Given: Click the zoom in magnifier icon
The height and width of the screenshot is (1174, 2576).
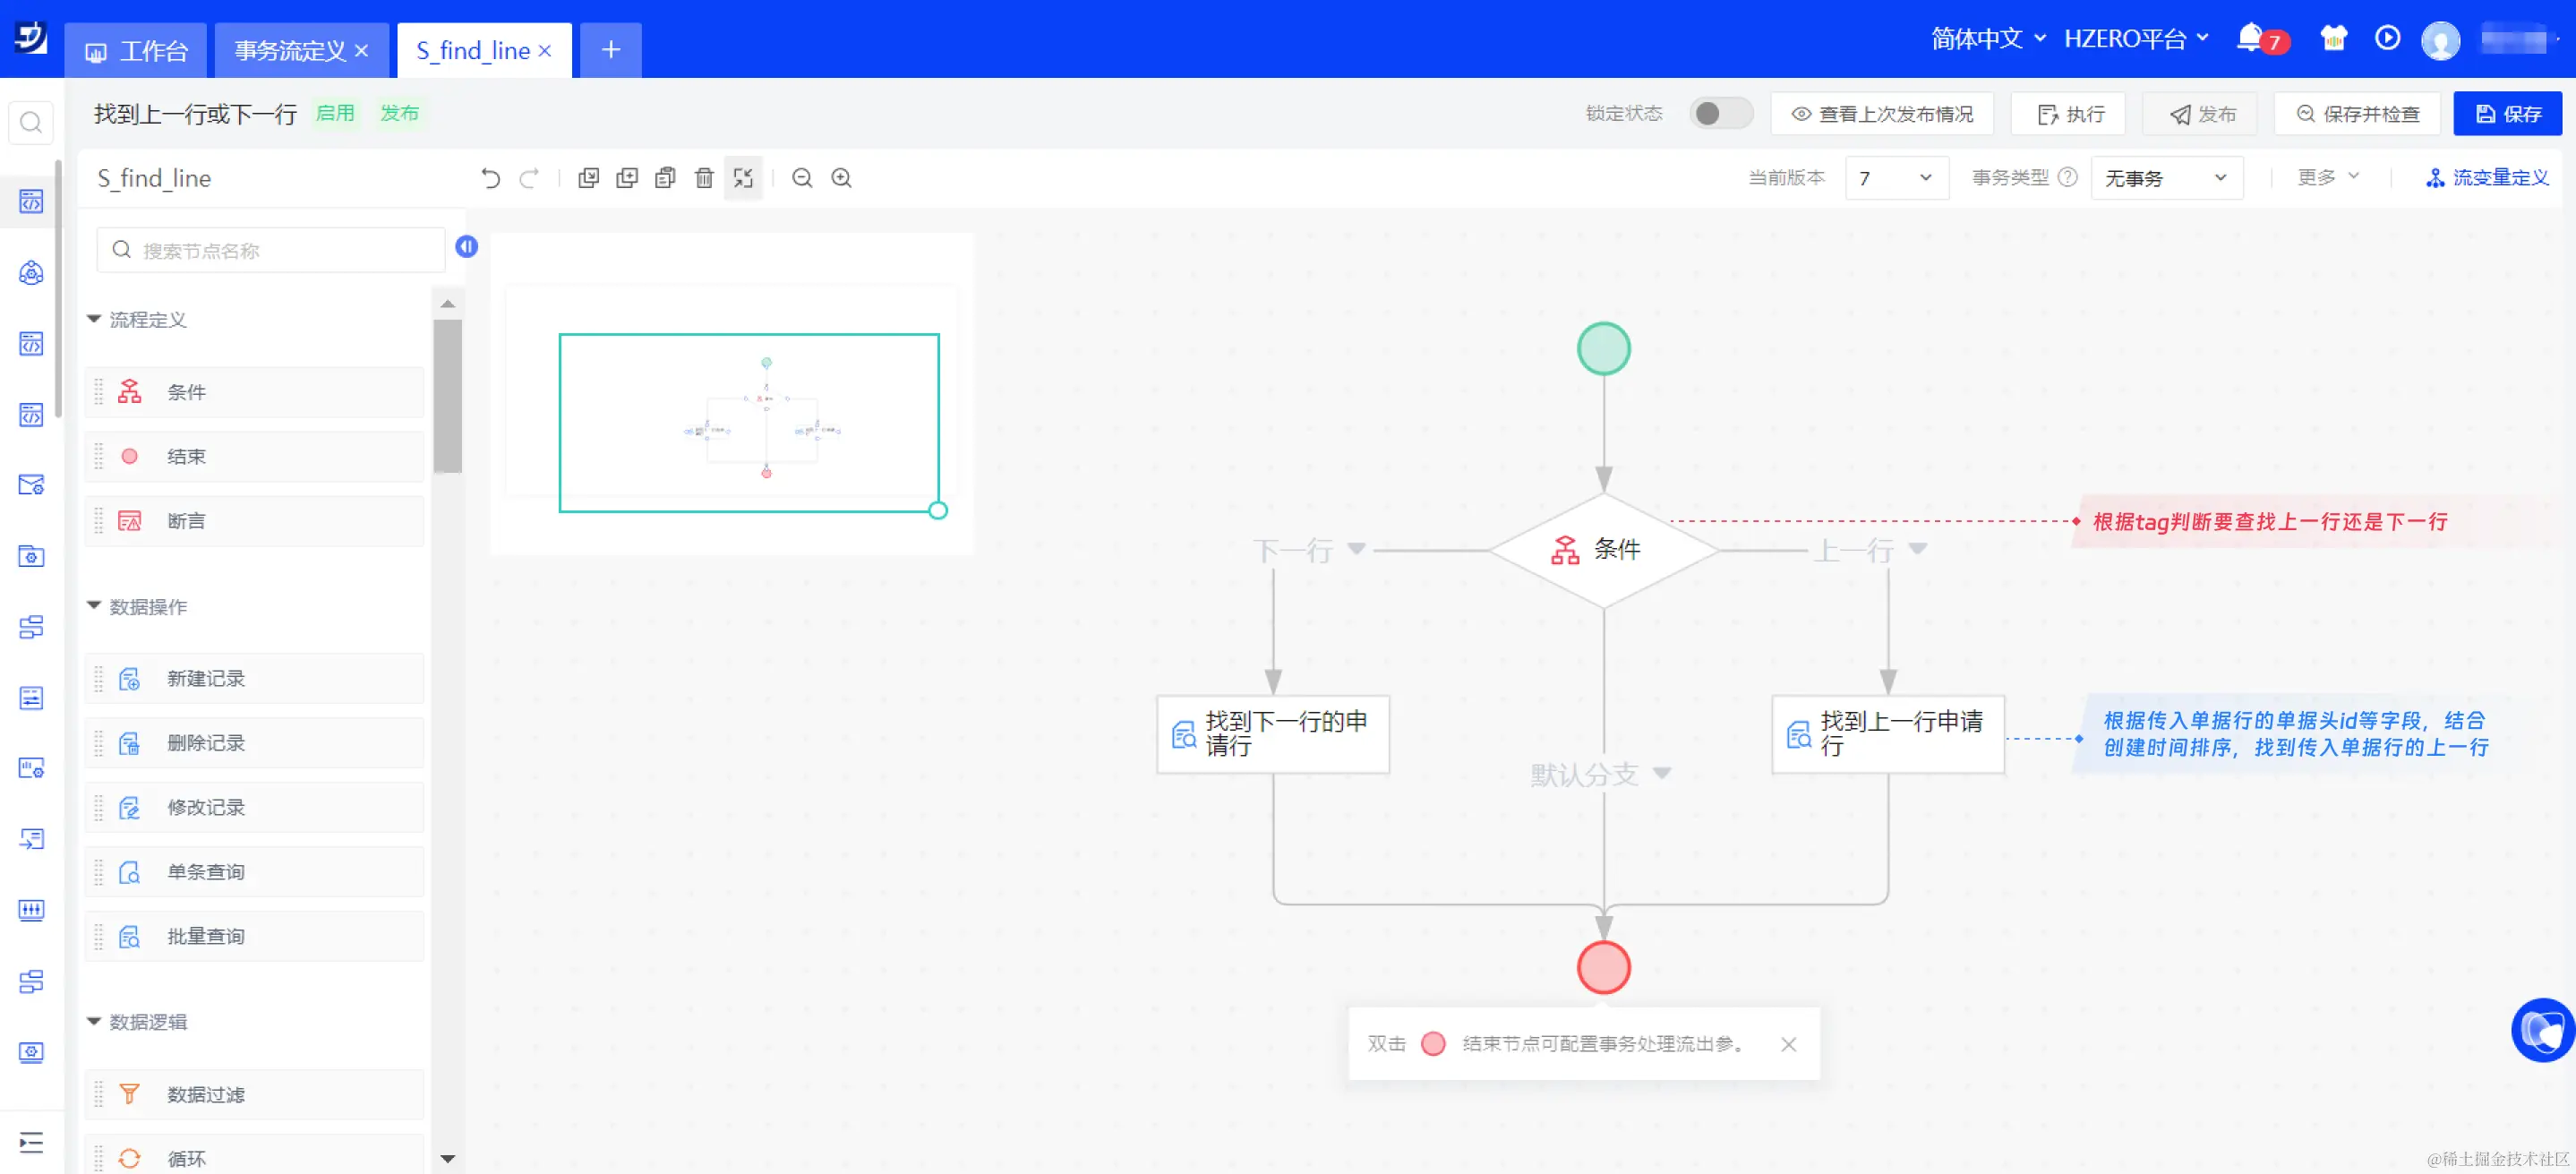Looking at the screenshot, I should pyautogui.click(x=842, y=178).
